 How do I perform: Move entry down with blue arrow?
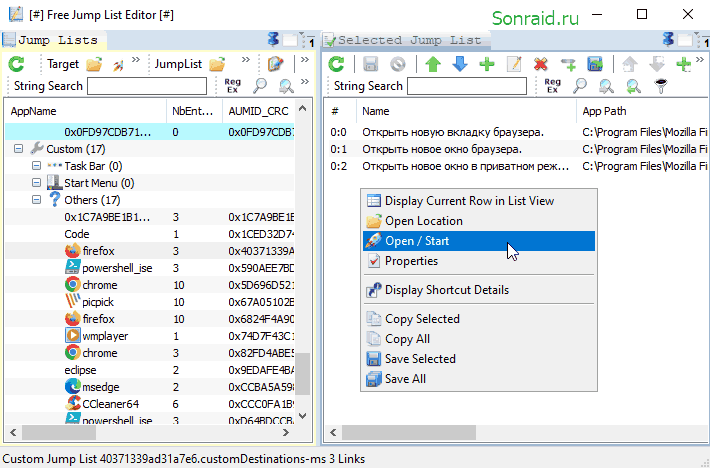point(460,64)
